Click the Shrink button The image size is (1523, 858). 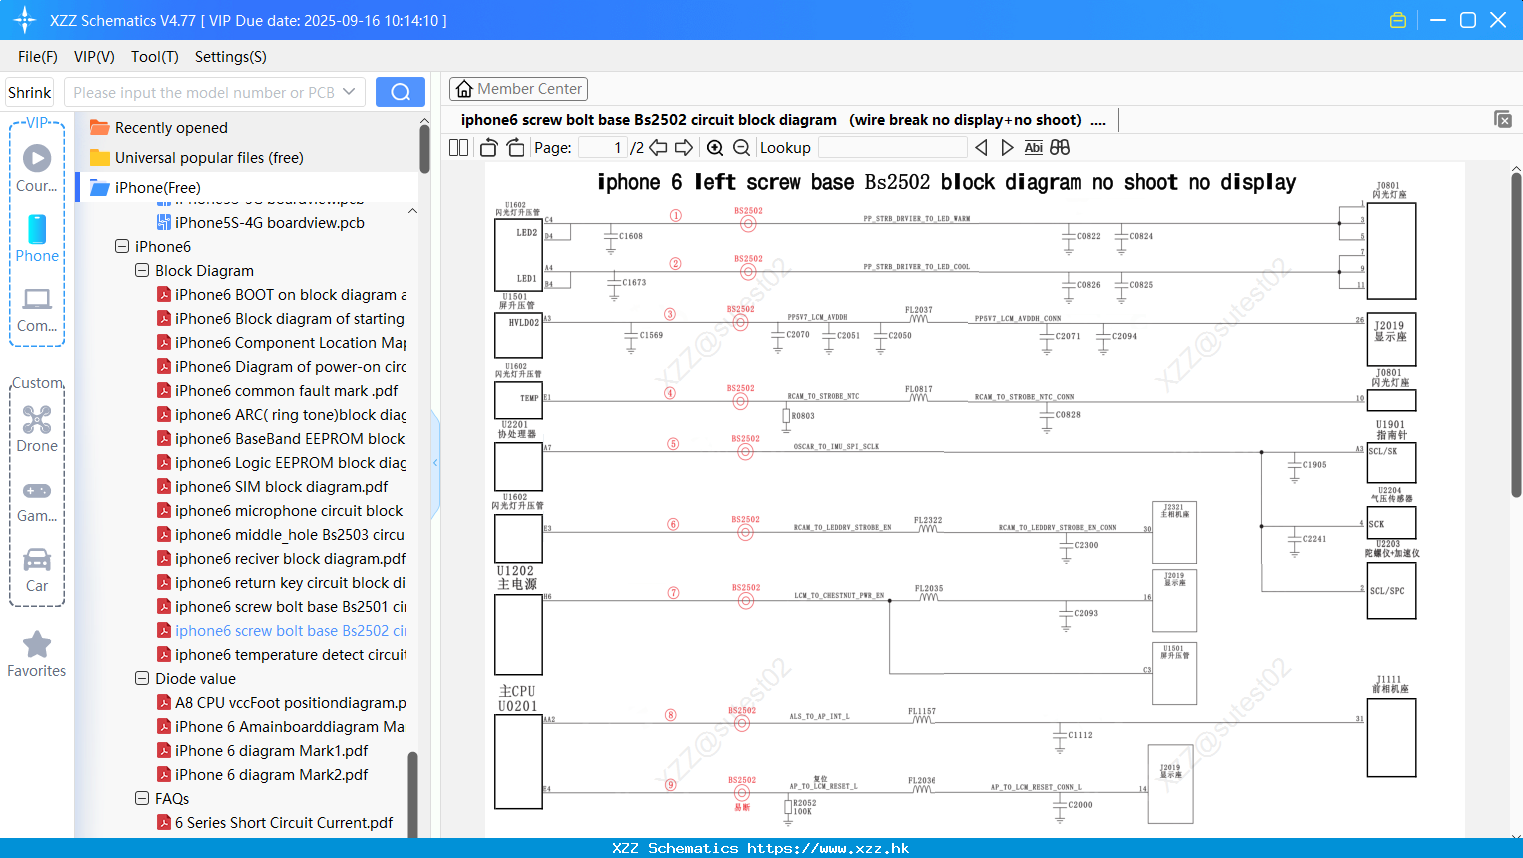pyautogui.click(x=30, y=92)
